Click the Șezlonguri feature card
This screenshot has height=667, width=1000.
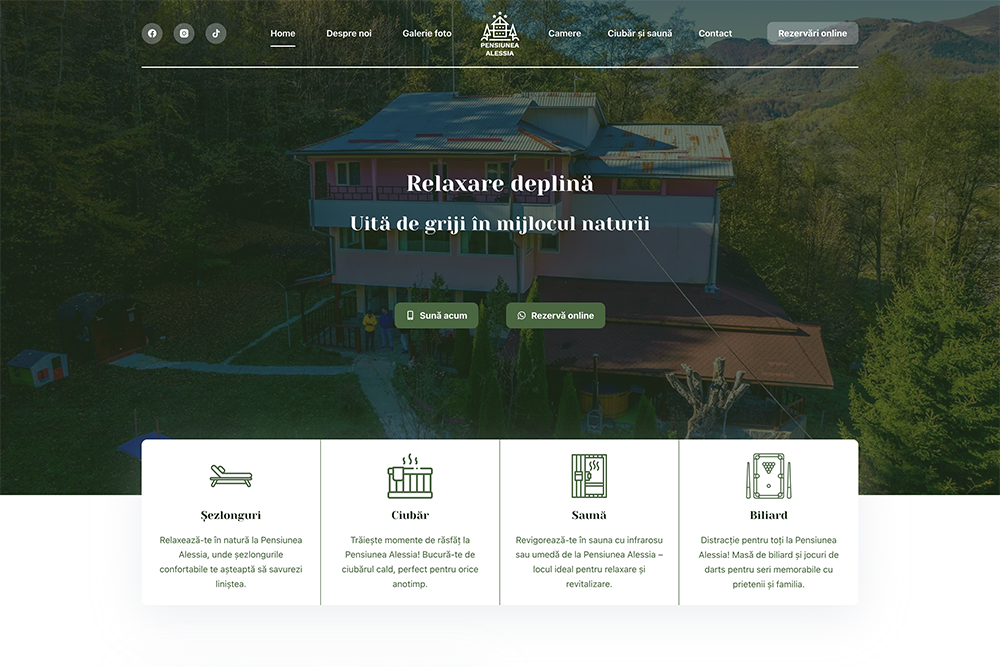[229, 521]
